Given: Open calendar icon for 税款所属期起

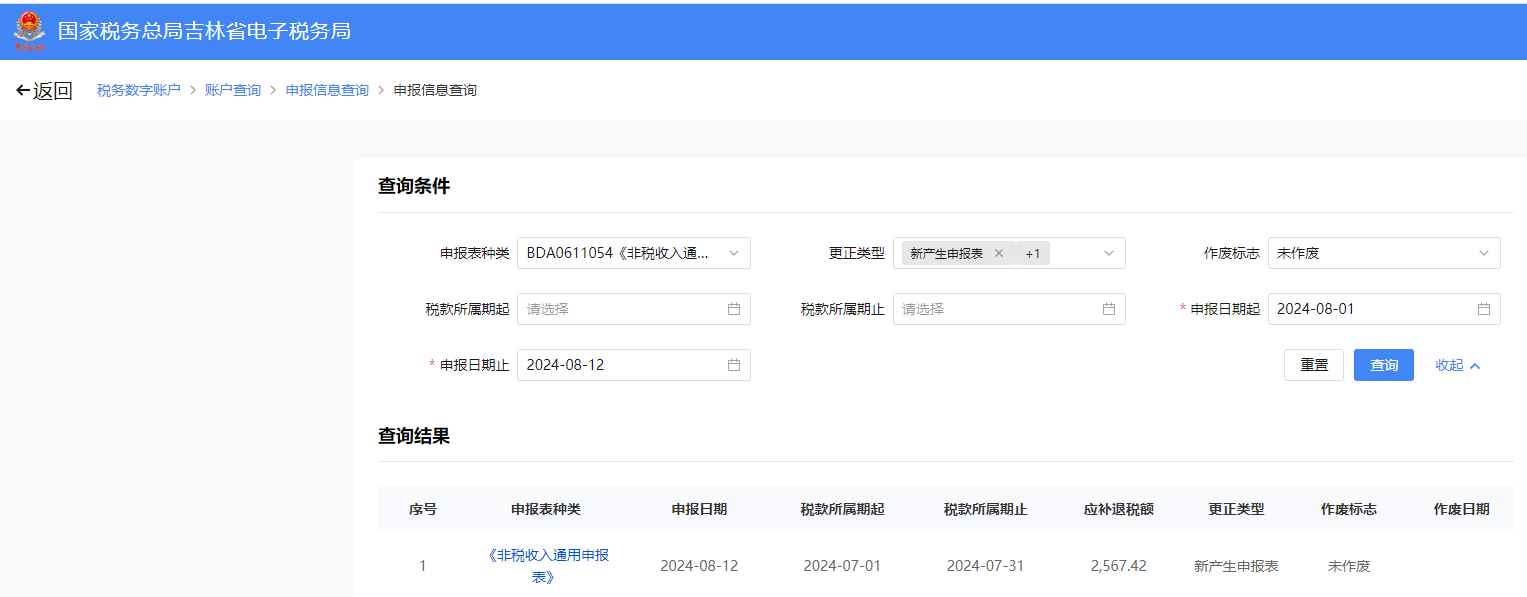Looking at the screenshot, I should (734, 309).
